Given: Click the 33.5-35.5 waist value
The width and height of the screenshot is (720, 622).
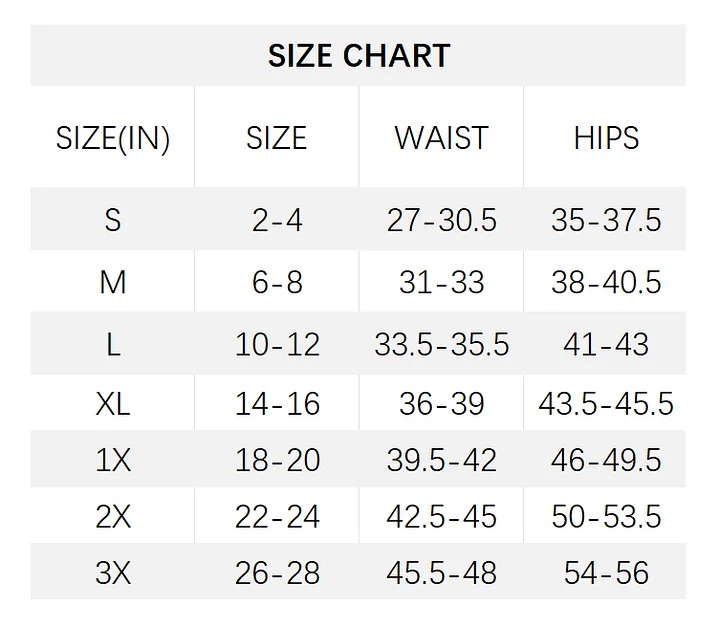Looking at the screenshot, I should click(441, 345).
